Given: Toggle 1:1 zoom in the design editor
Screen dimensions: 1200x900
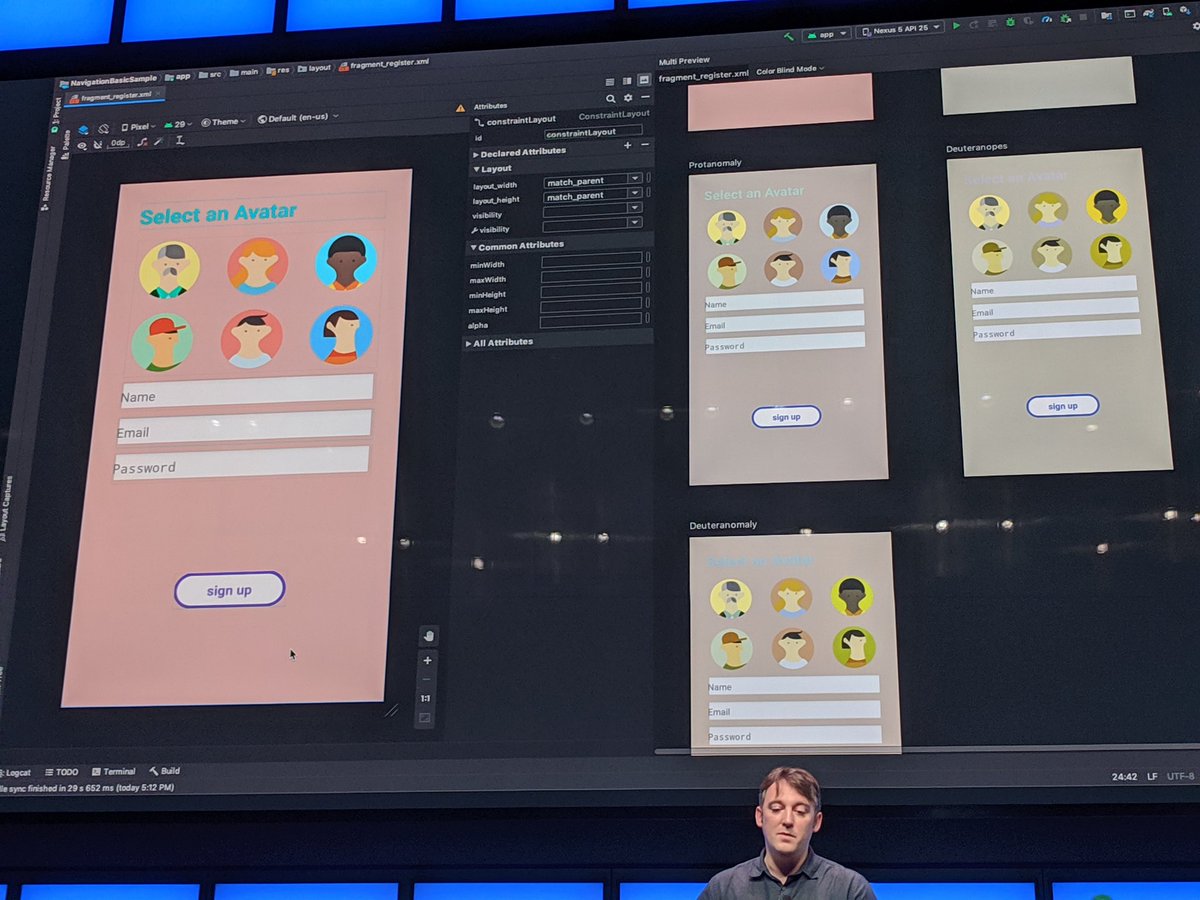Looking at the screenshot, I should (x=425, y=698).
